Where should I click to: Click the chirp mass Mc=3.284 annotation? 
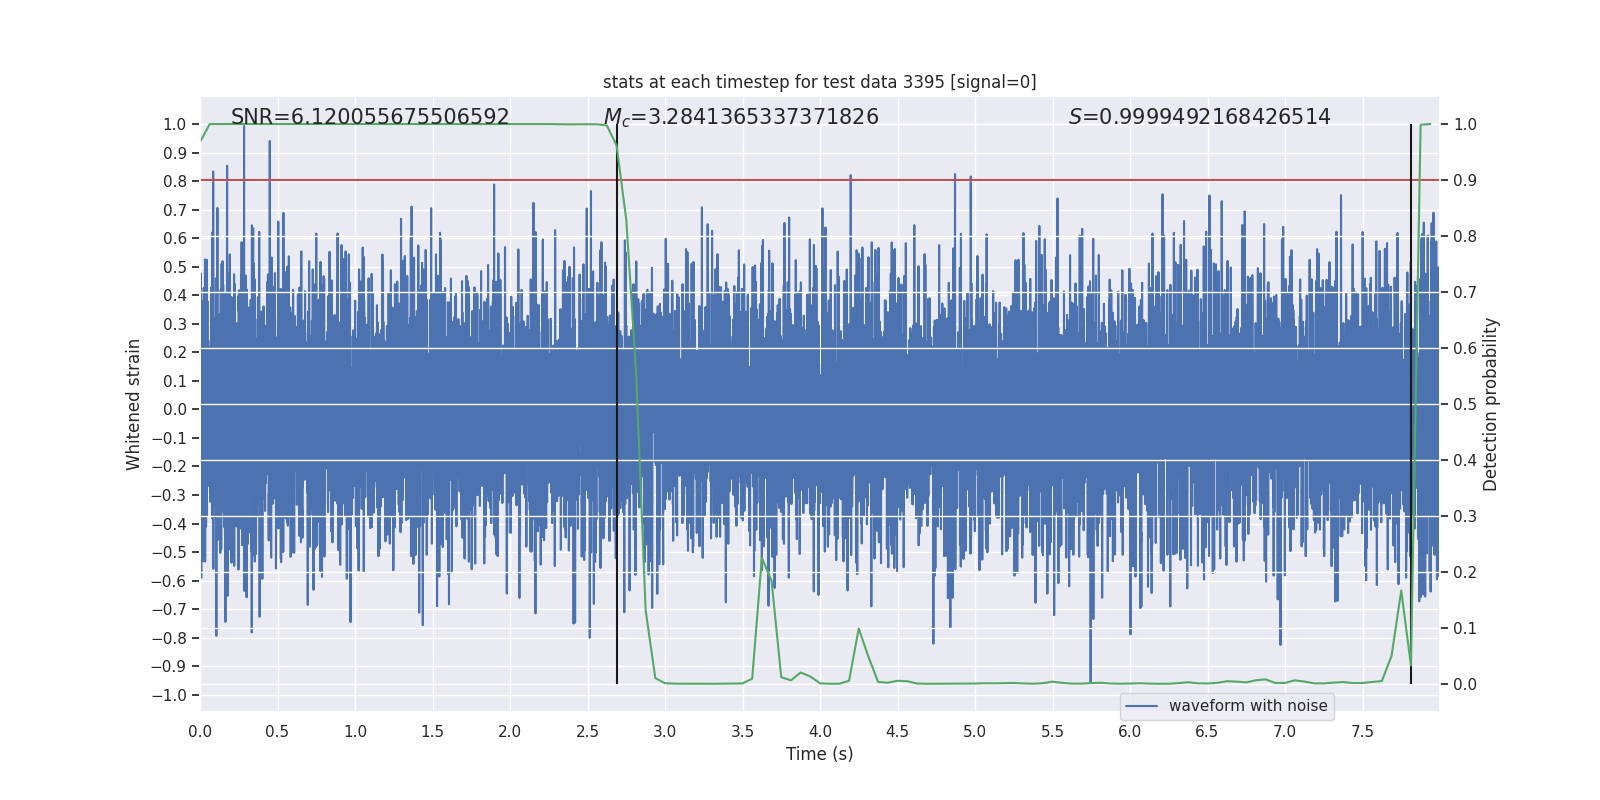[741, 117]
